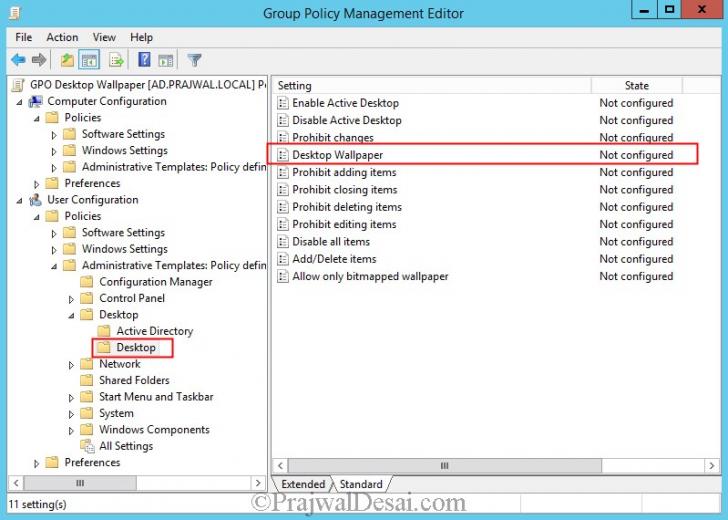The width and height of the screenshot is (728, 520).
Task: Click settings pane horizontal scrollbar thumb
Action: pyautogui.click(x=444, y=465)
